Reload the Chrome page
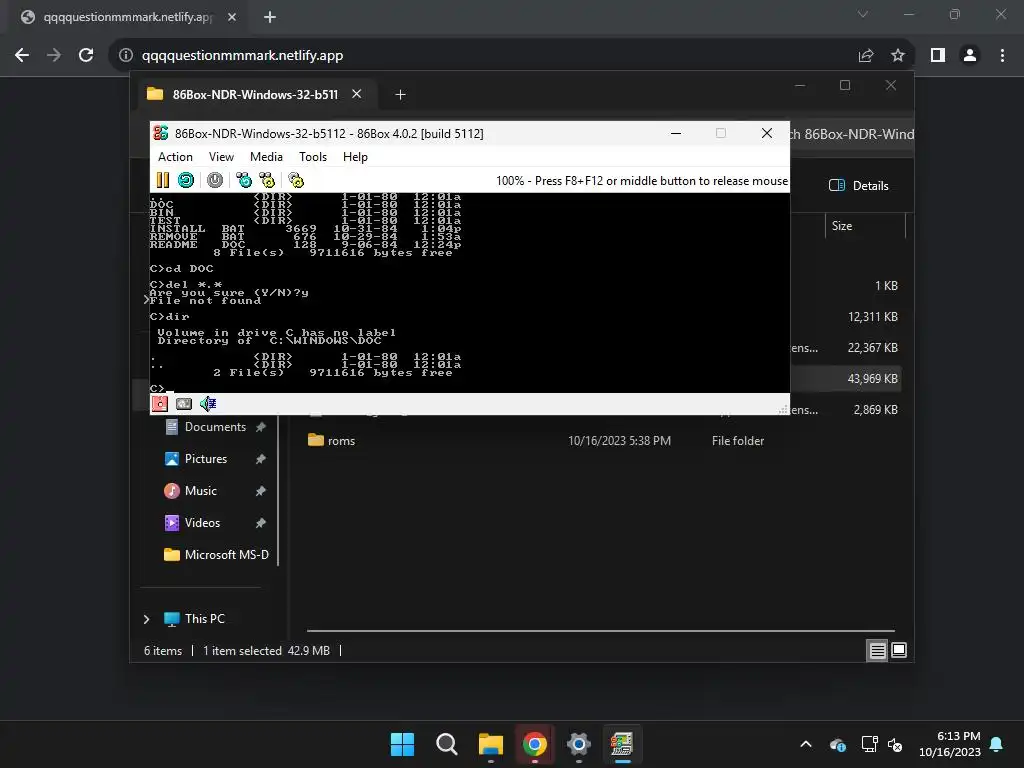 pos(86,56)
